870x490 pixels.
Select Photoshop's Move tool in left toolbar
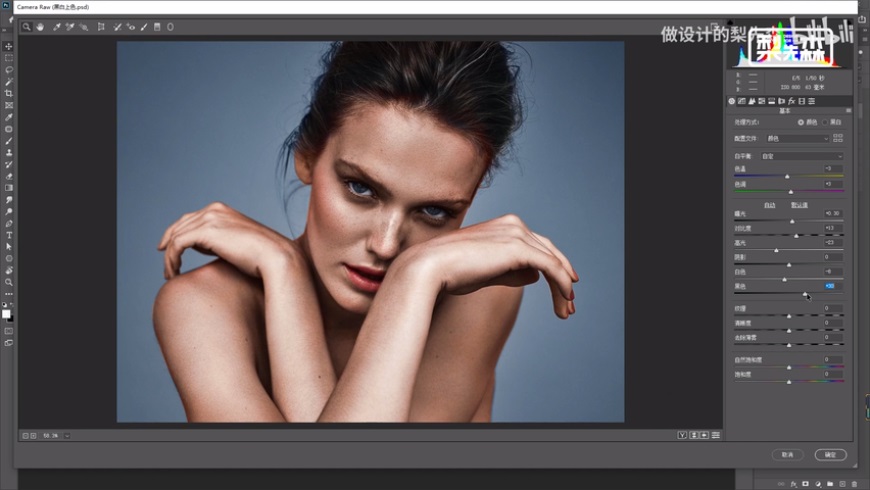tap(9, 47)
